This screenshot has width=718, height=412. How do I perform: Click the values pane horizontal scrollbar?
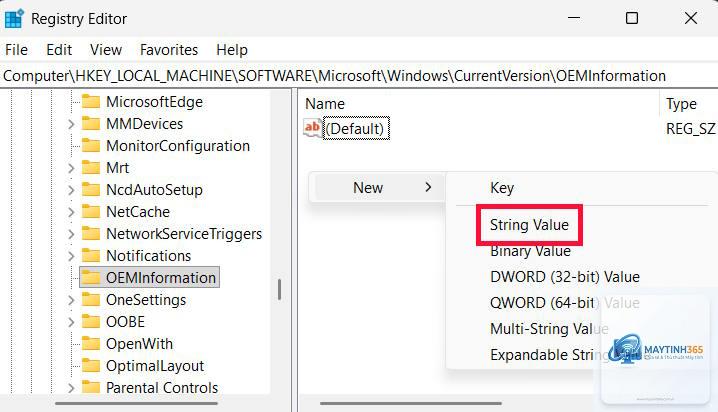[x=411, y=403]
